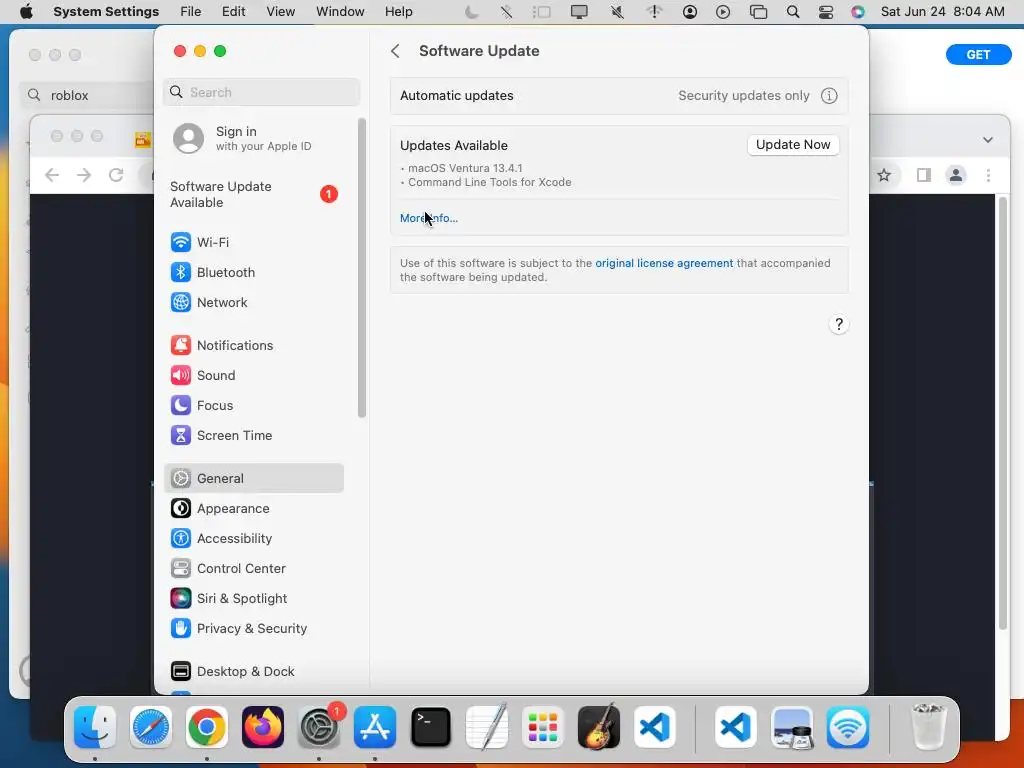Click Chrome reload button

(116, 175)
